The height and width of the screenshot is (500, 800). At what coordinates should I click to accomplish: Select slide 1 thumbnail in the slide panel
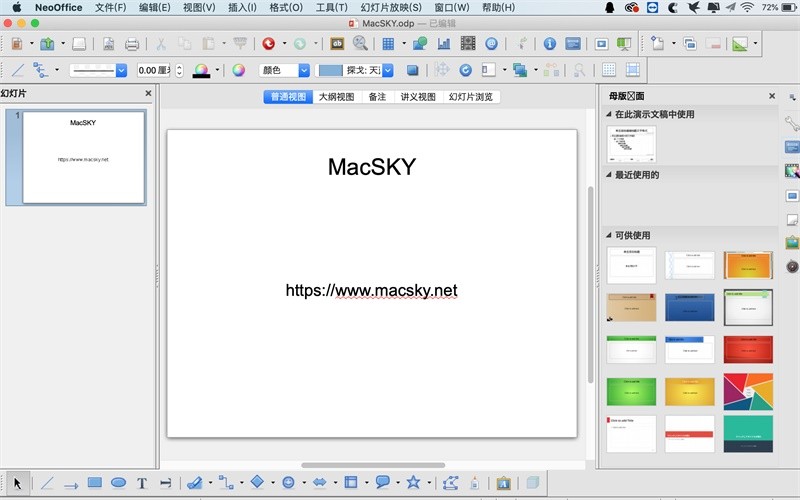84,157
